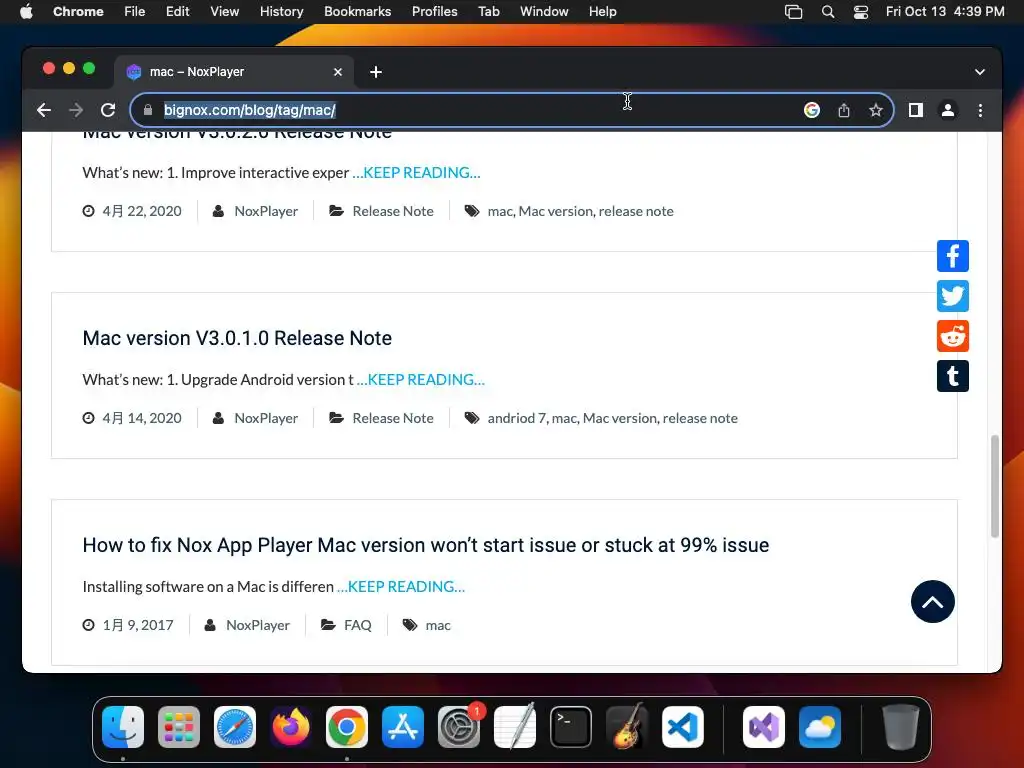Click KEEP READING under Installing software post

(401, 586)
